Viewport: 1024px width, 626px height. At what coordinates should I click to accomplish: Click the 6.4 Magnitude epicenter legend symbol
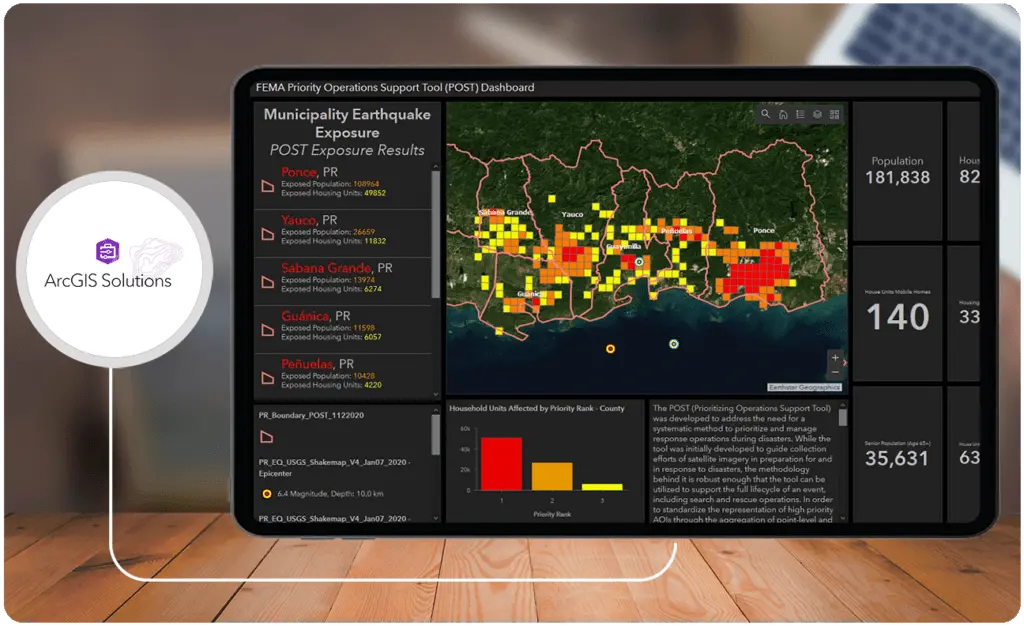tap(266, 494)
